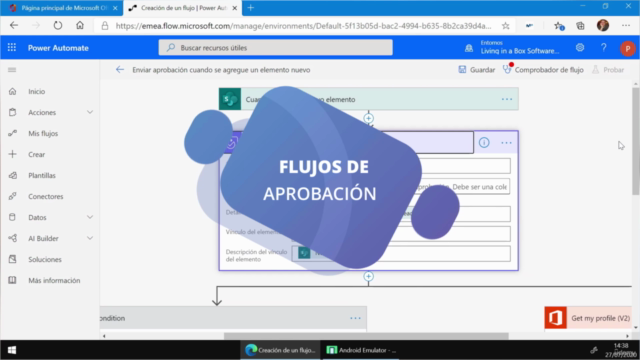This screenshot has width=640, height=360.
Task: Open Condition step more options menu
Action: click(355, 318)
